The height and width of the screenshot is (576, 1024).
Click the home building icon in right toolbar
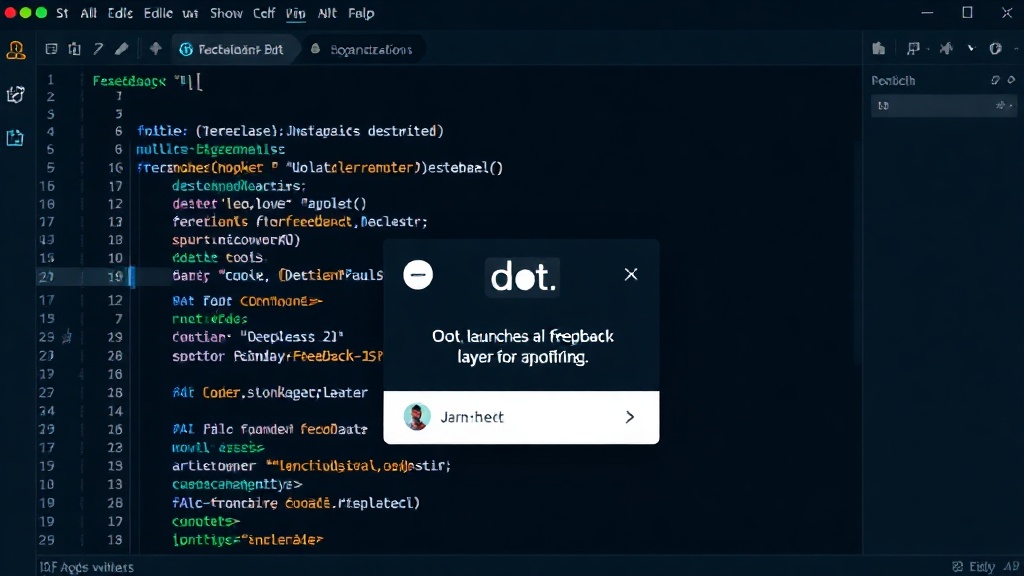point(878,48)
